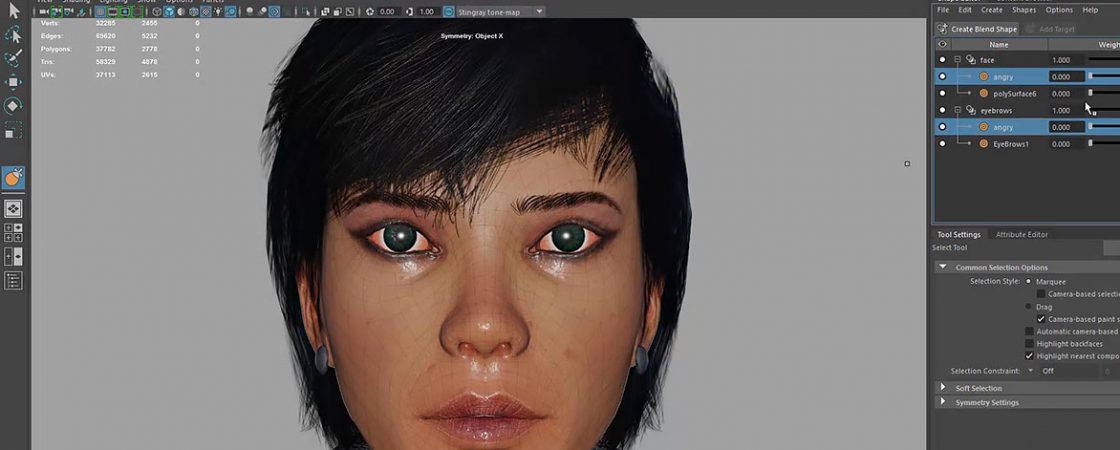Viewport: 1120px width, 450px height.
Task: Toggle visibility of the polySurface6 target
Action: coord(942,94)
